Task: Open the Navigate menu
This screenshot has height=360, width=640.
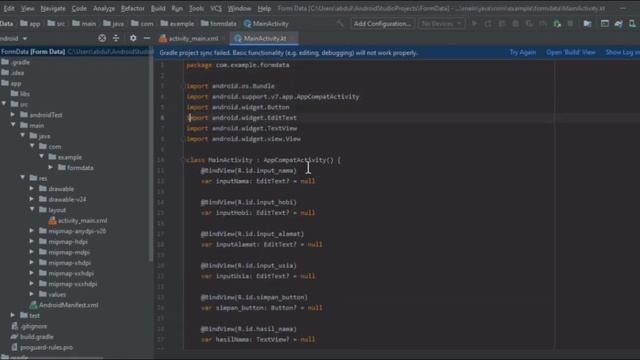Action: pyautogui.click(x=53, y=8)
